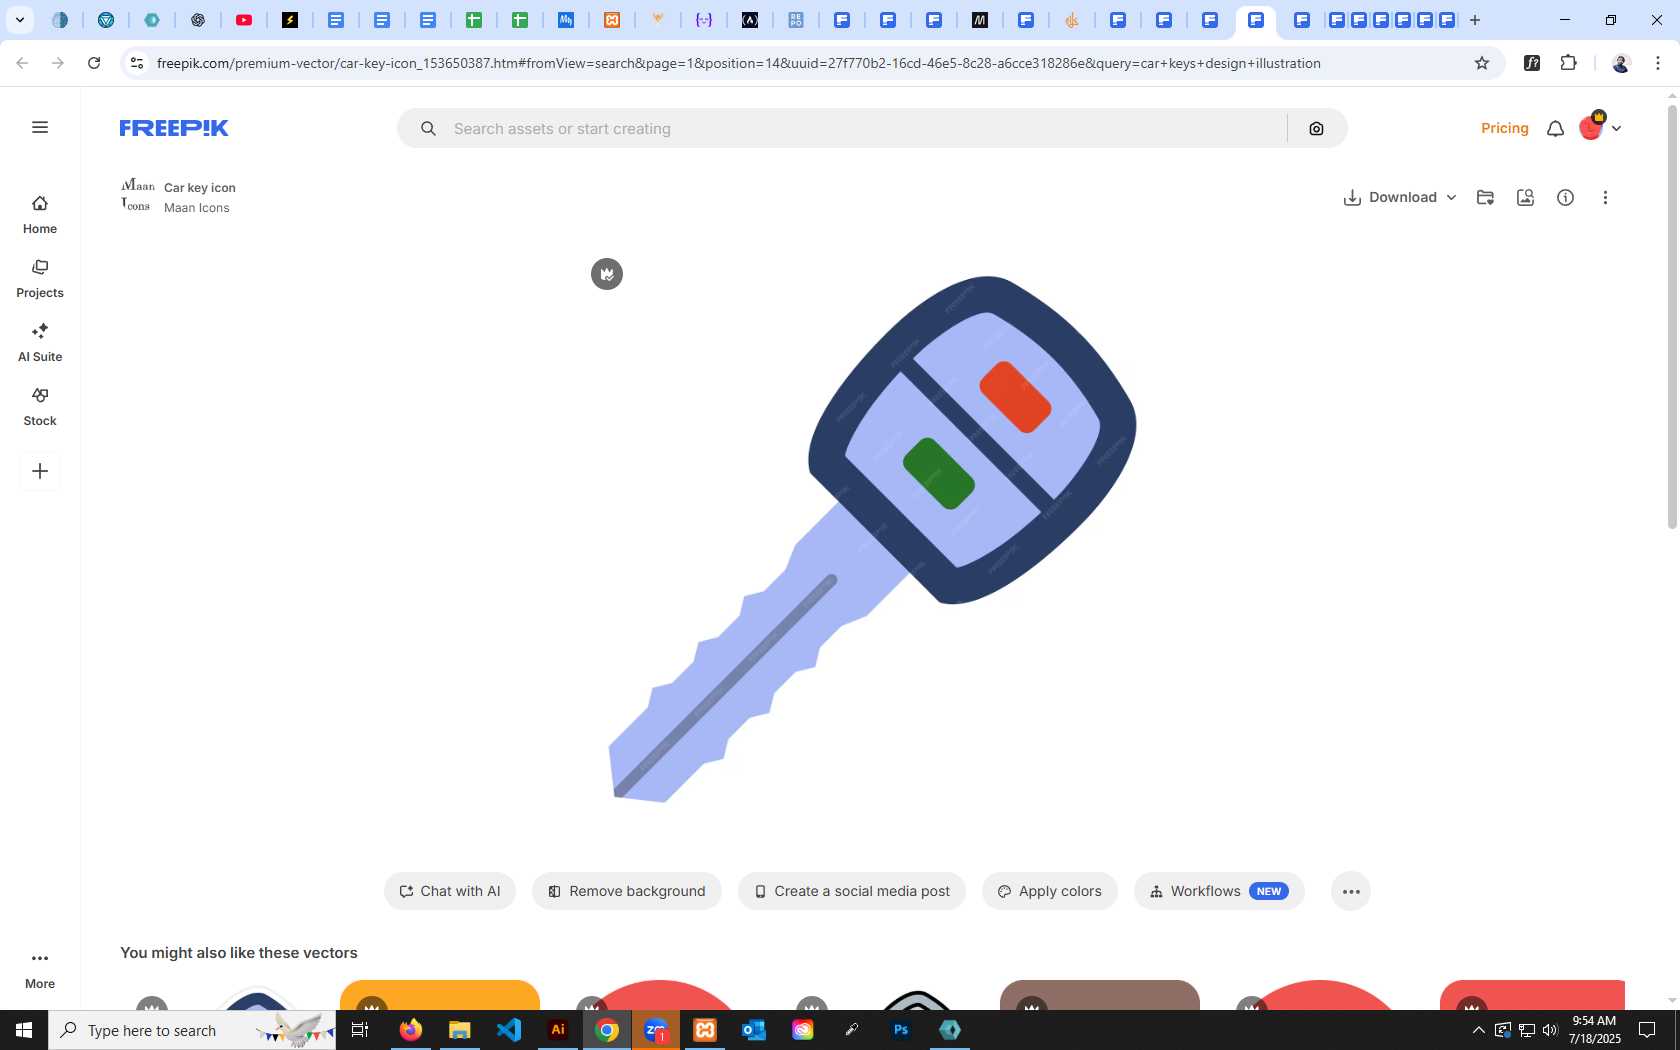Open the hamburger menu icon
The image size is (1680, 1050).
pyautogui.click(x=40, y=127)
